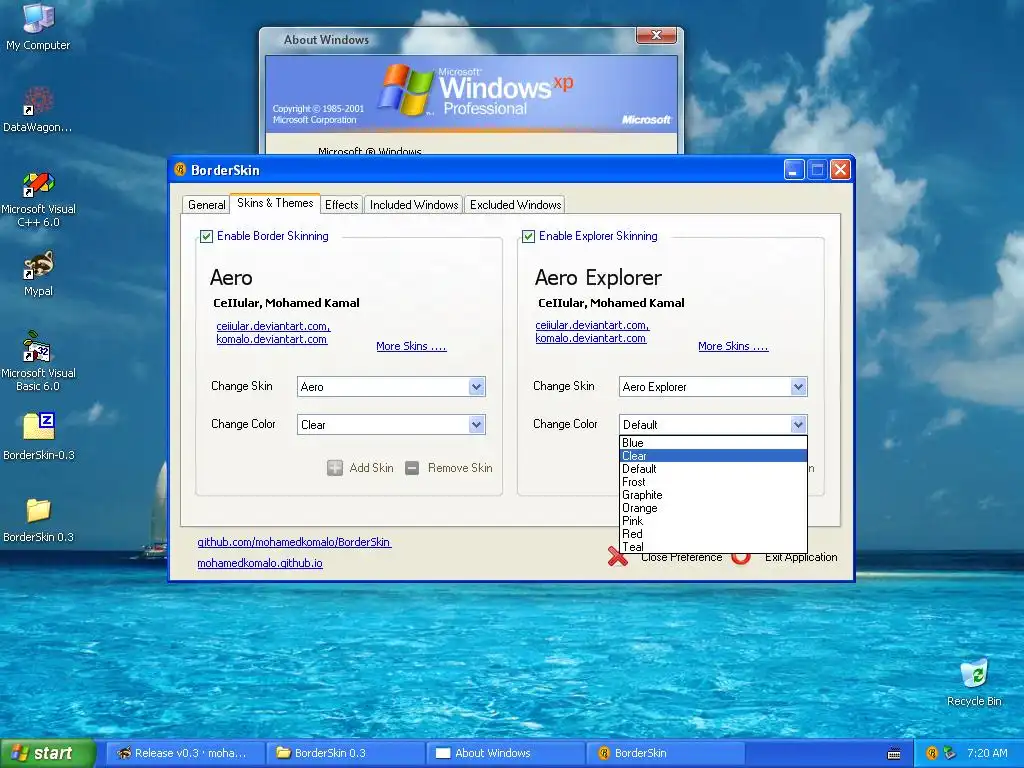Screen dimensions: 1024x768
Task: Open the Clear Change Color dropdown
Action: (477, 424)
